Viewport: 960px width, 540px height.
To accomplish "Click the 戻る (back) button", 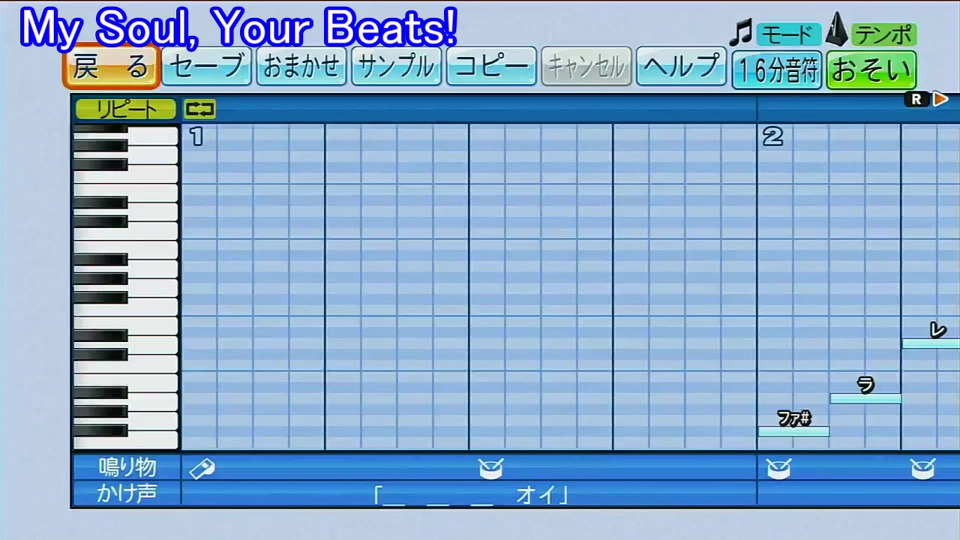I will pos(111,66).
